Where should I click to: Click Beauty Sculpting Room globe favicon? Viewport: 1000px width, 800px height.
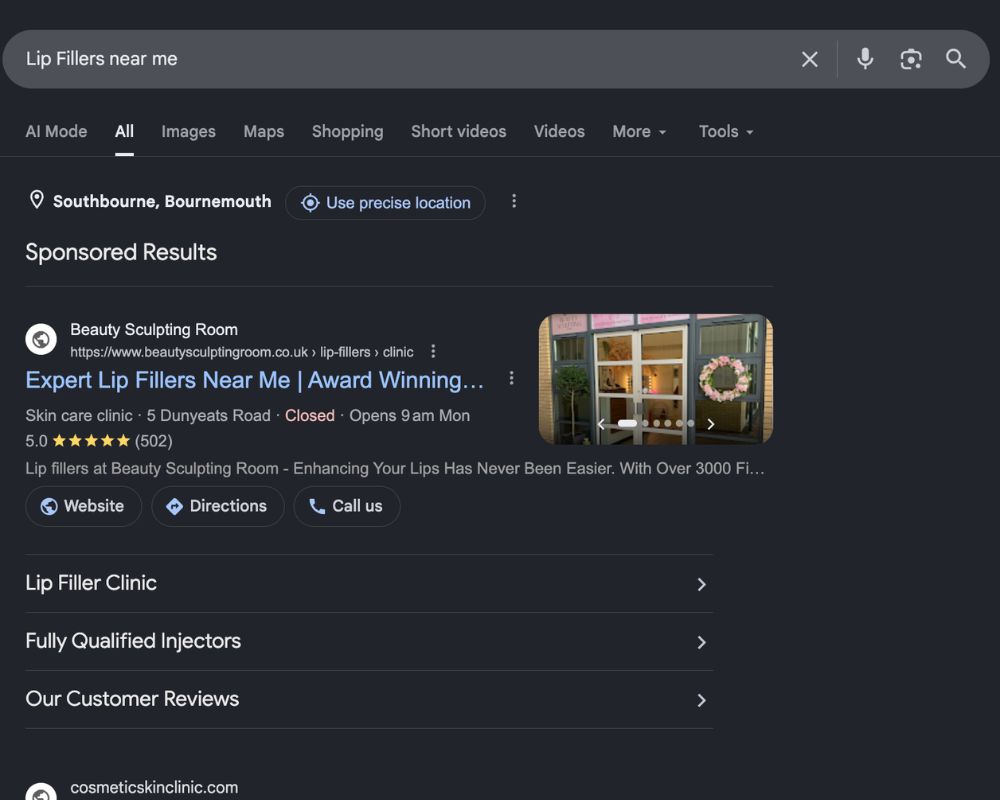41,339
